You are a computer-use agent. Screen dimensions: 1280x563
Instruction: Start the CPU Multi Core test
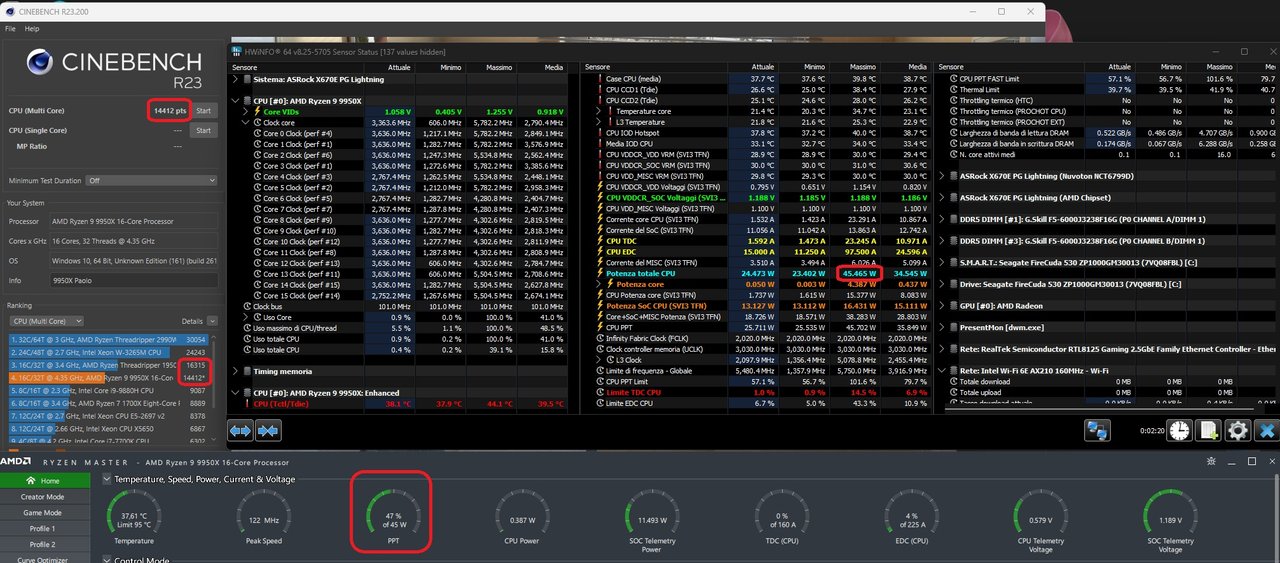click(203, 110)
